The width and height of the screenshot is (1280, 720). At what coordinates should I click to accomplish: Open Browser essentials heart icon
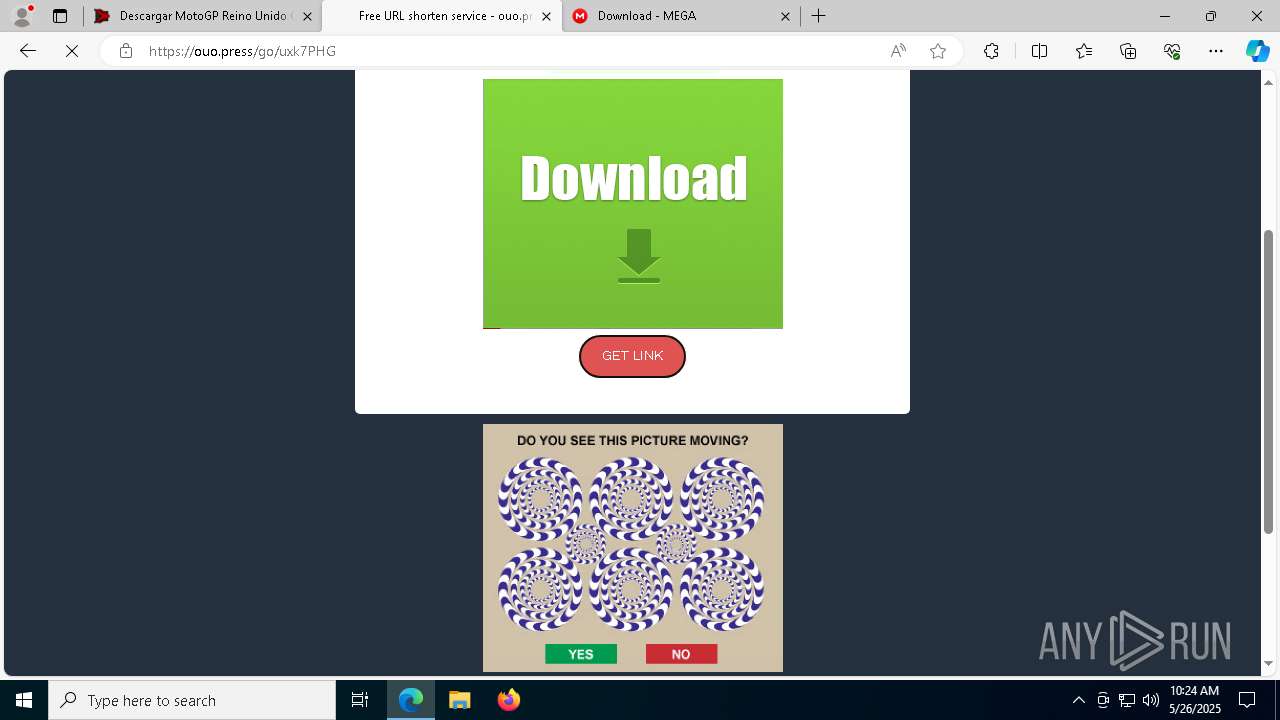[1172, 51]
